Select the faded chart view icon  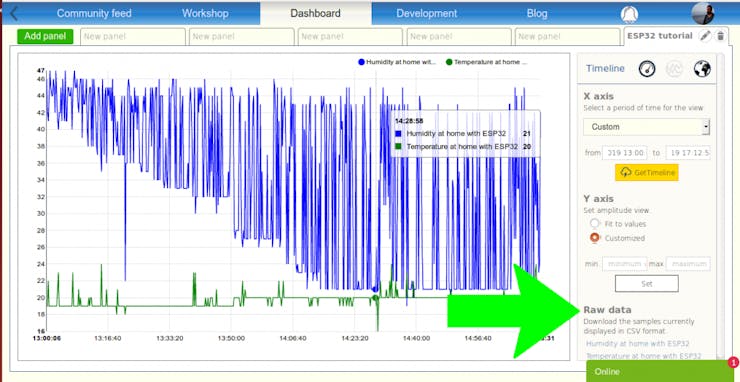tap(674, 69)
